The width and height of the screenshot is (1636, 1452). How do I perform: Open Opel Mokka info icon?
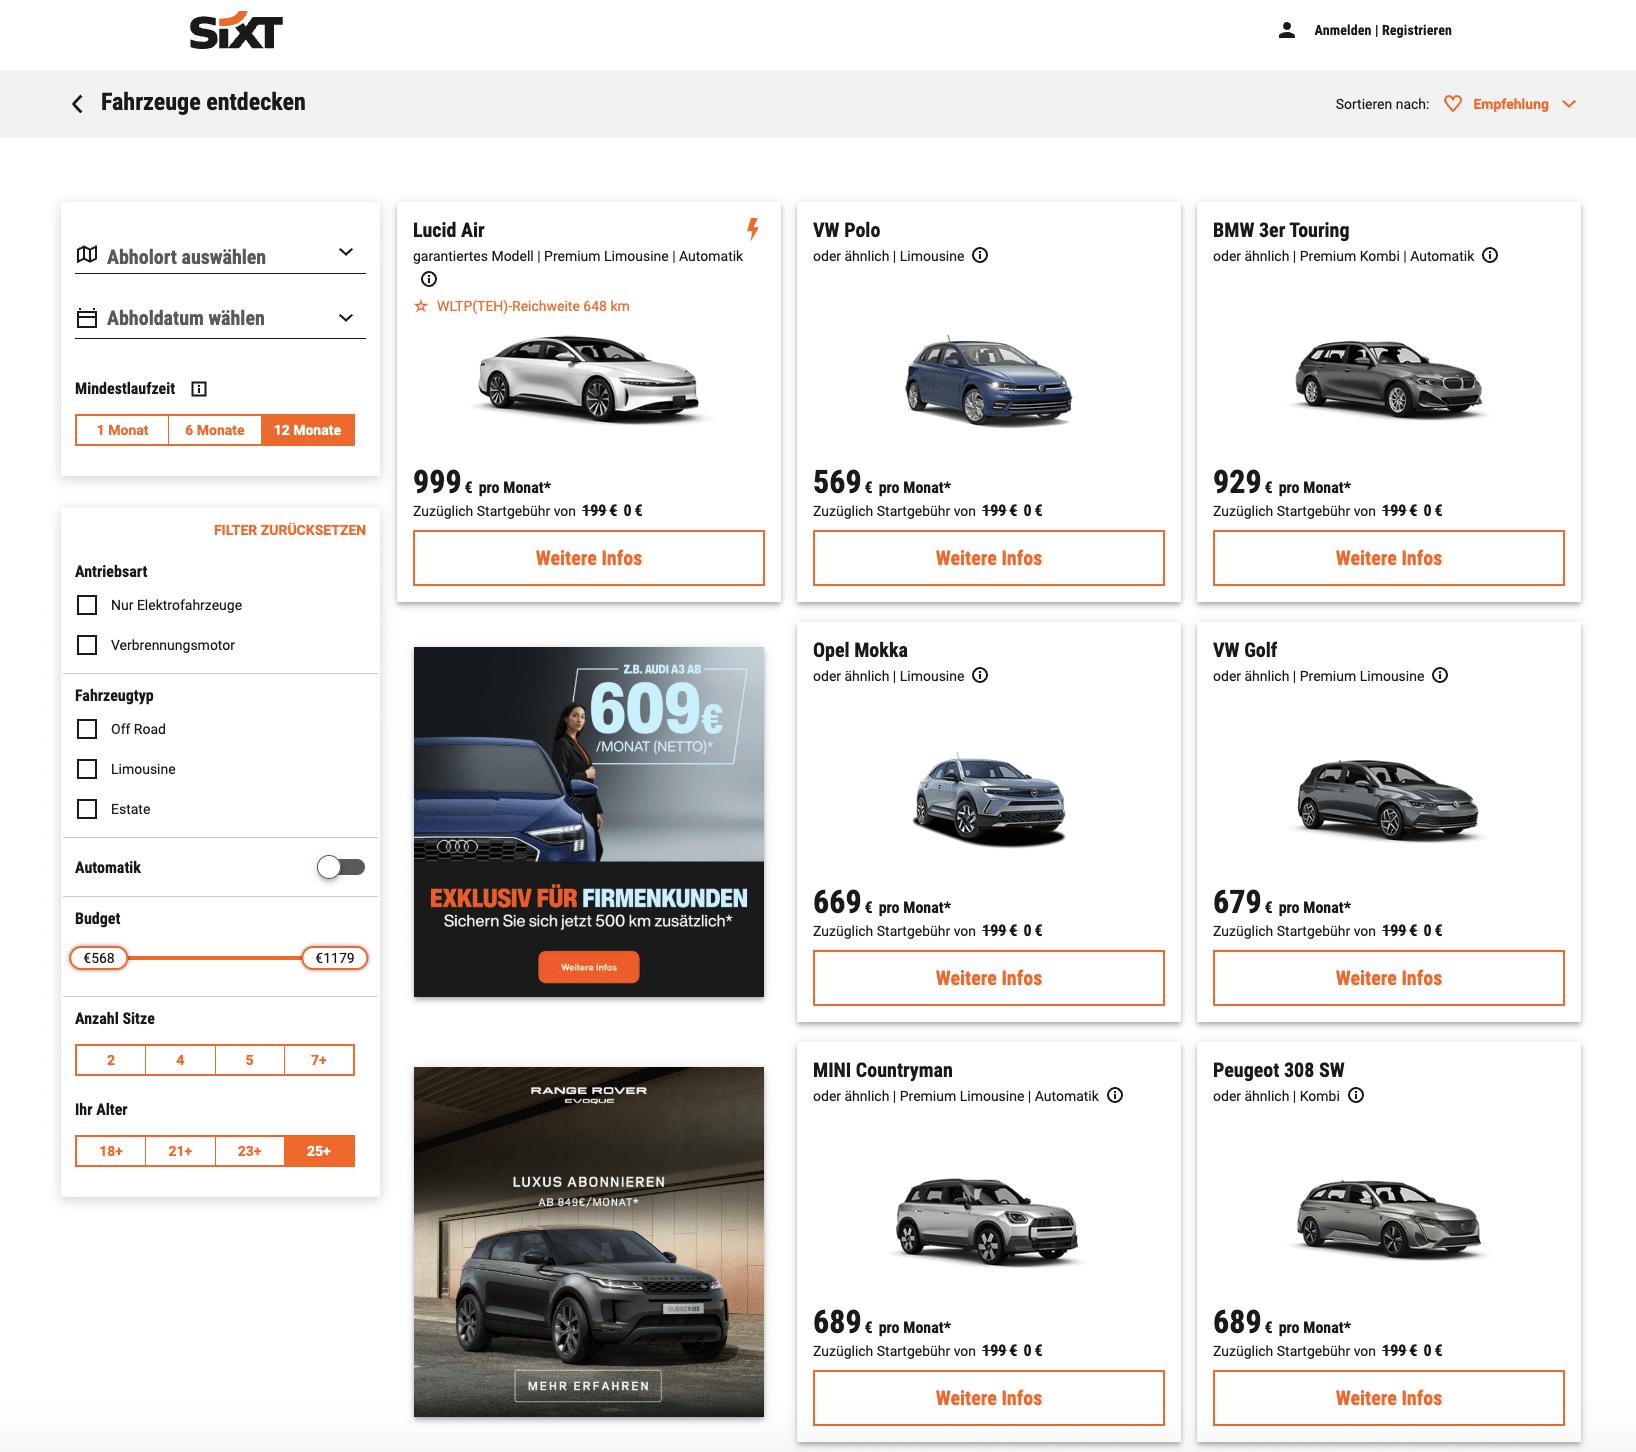(x=980, y=675)
